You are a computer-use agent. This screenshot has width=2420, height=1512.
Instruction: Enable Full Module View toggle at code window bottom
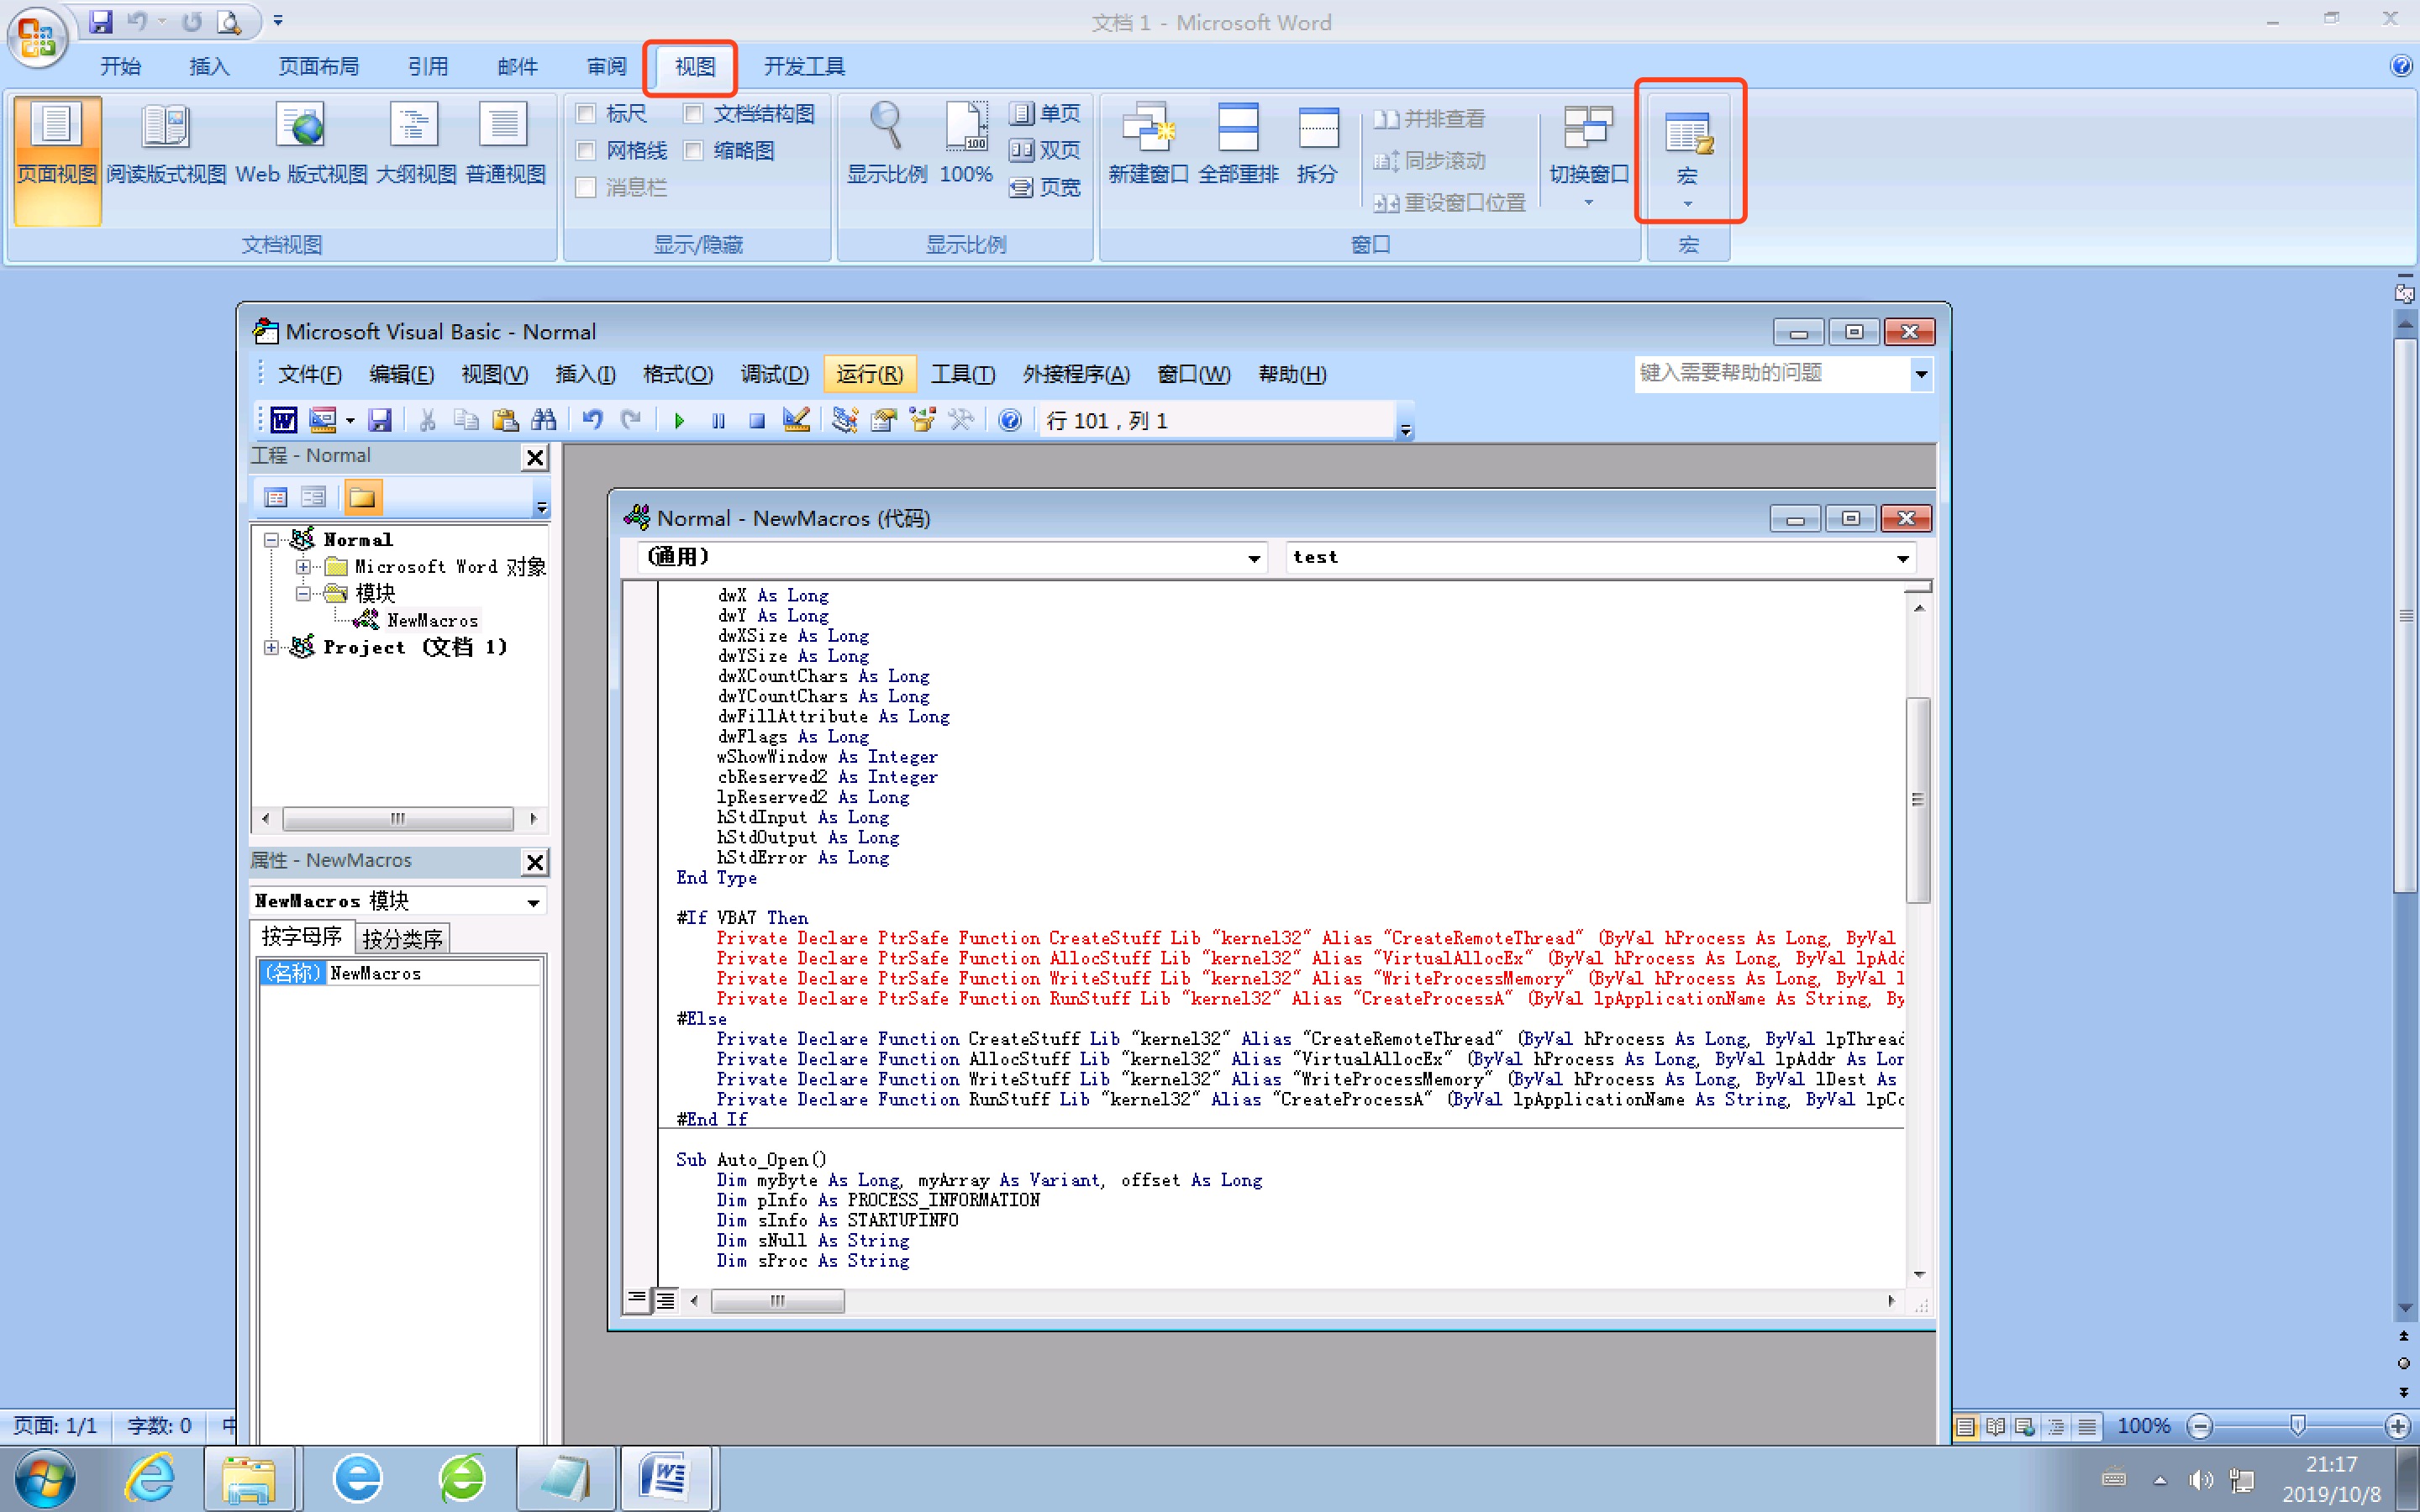pos(665,1300)
